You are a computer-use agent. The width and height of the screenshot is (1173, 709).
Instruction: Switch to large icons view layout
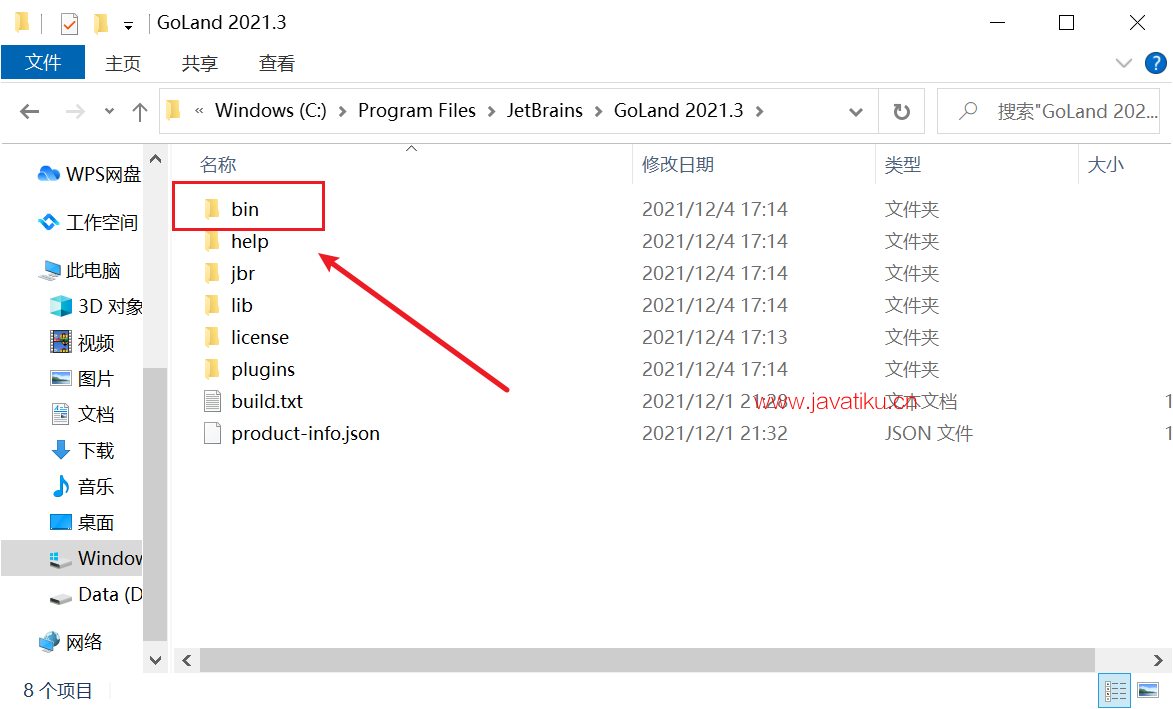pos(1148,690)
